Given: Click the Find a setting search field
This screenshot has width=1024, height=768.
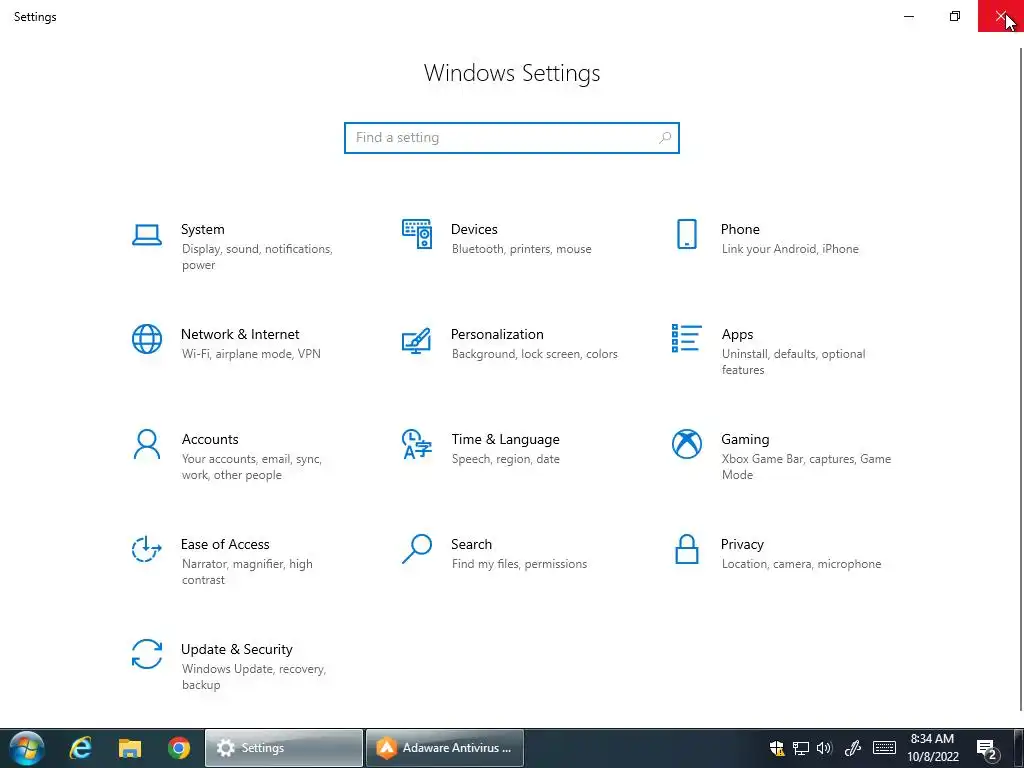Looking at the screenshot, I should coord(512,138).
